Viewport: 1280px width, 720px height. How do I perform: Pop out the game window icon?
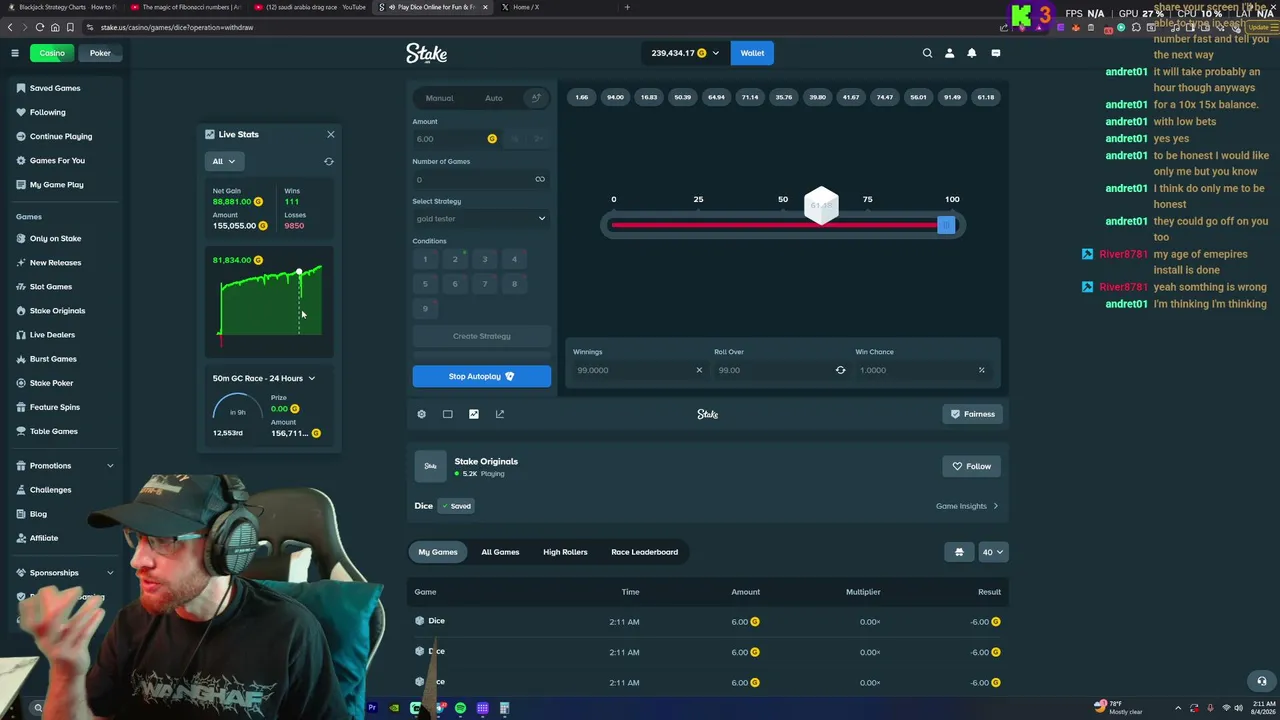(500, 414)
